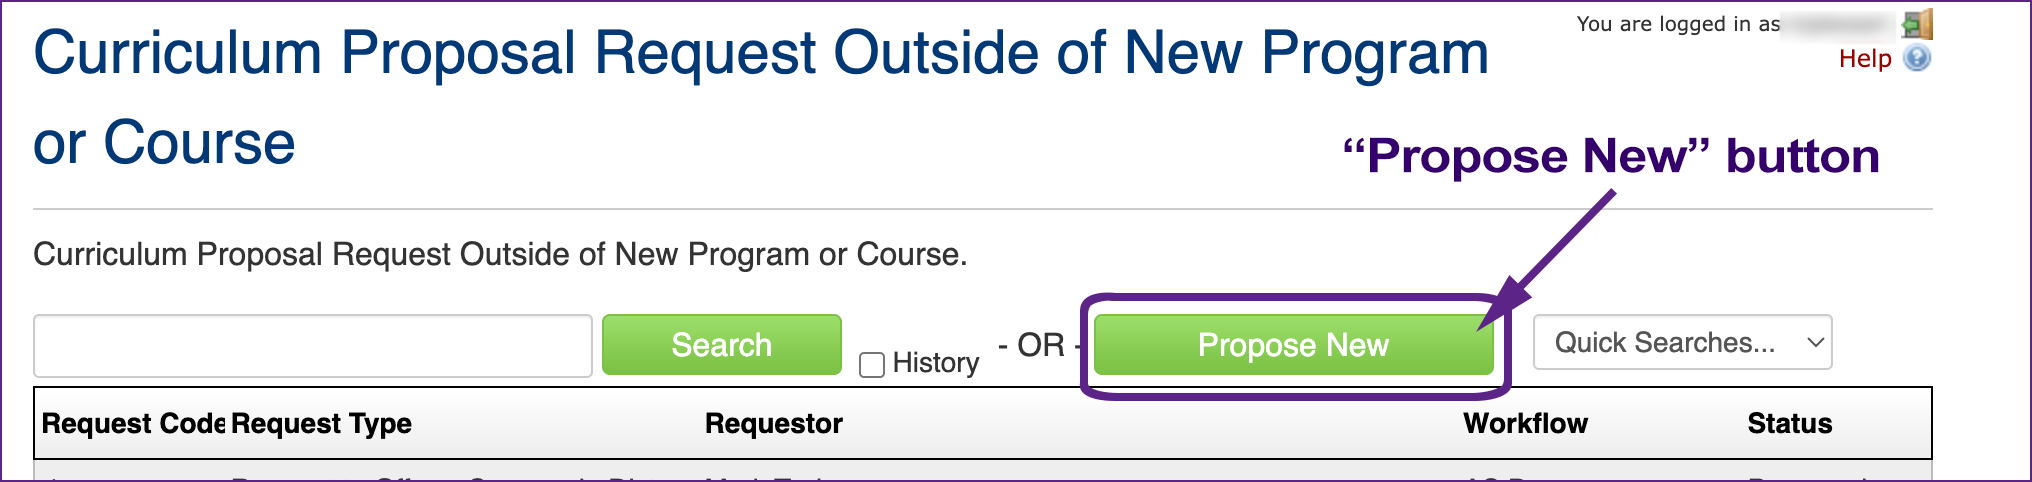The height and width of the screenshot is (482, 2032).
Task: Click the search text field
Action: 313,346
